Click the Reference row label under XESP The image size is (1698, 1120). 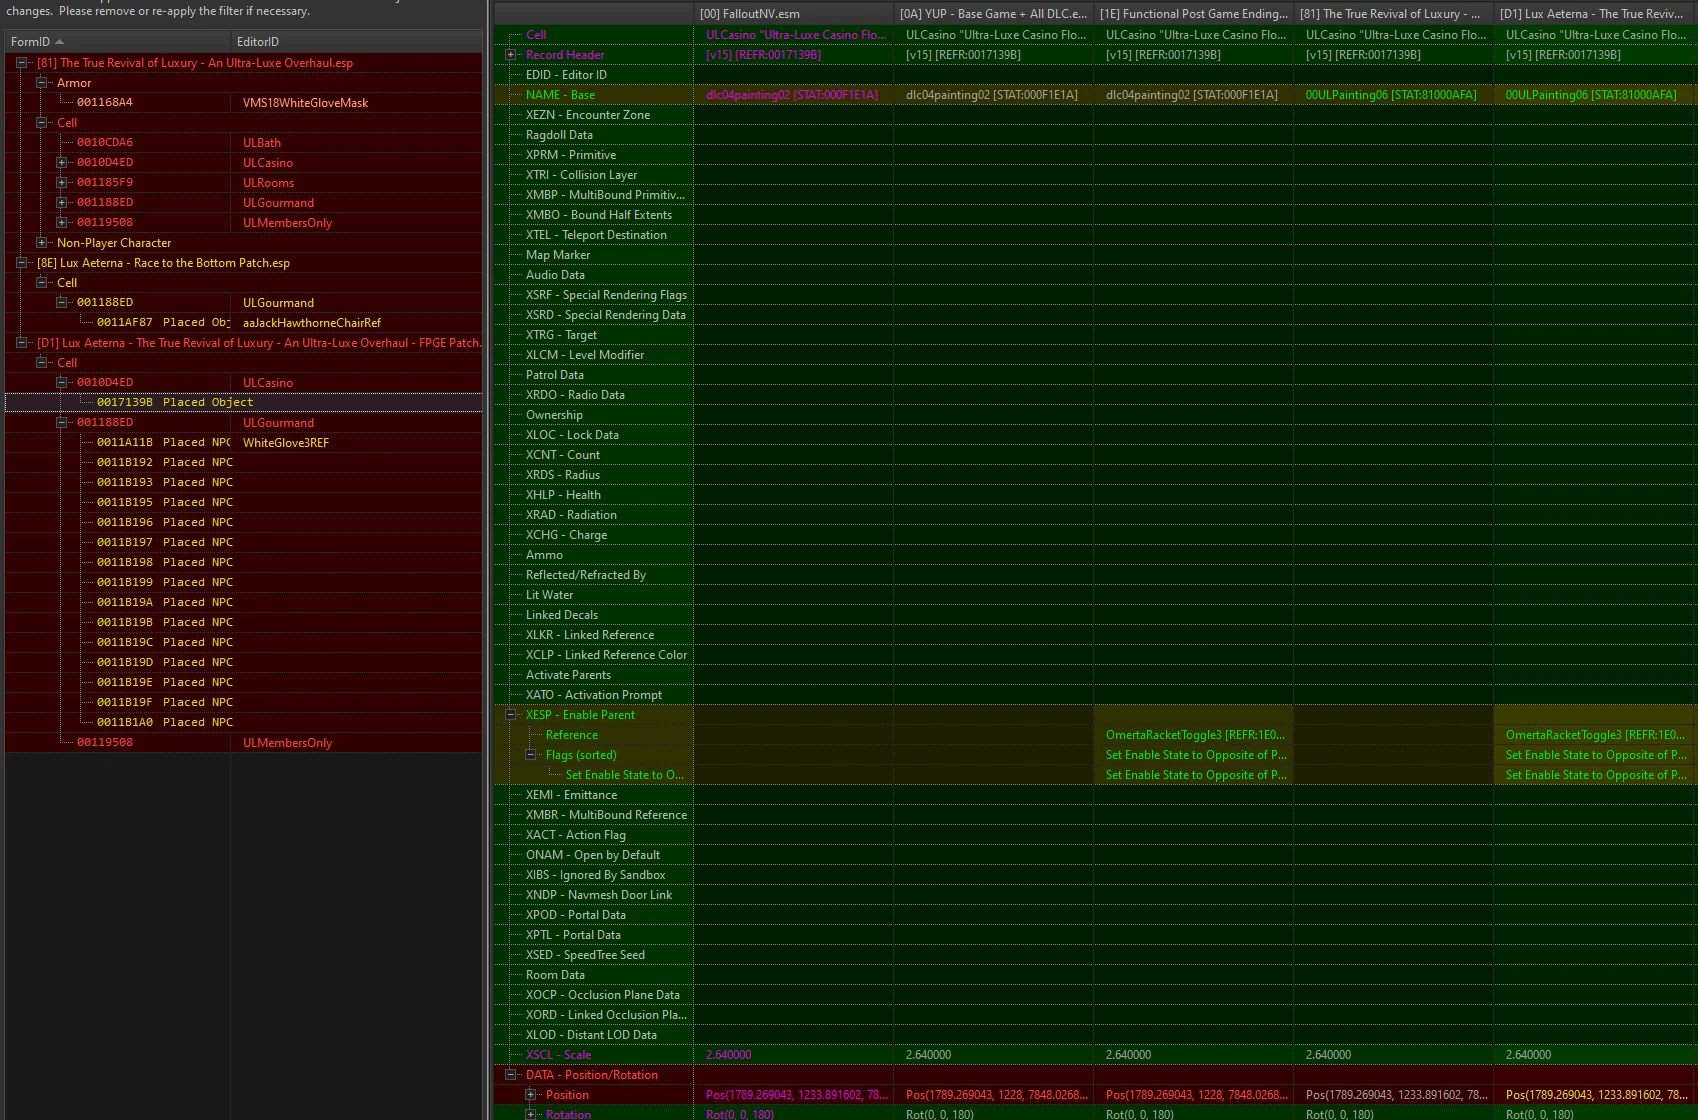pyautogui.click(x=572, y=735)
